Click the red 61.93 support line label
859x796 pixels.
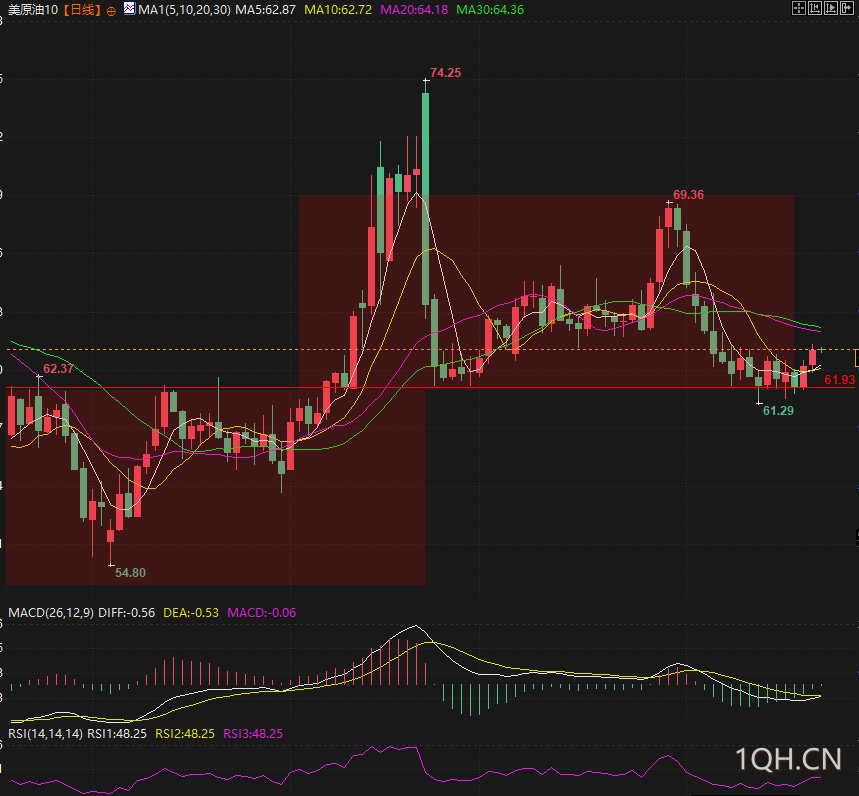pos(839,380)
